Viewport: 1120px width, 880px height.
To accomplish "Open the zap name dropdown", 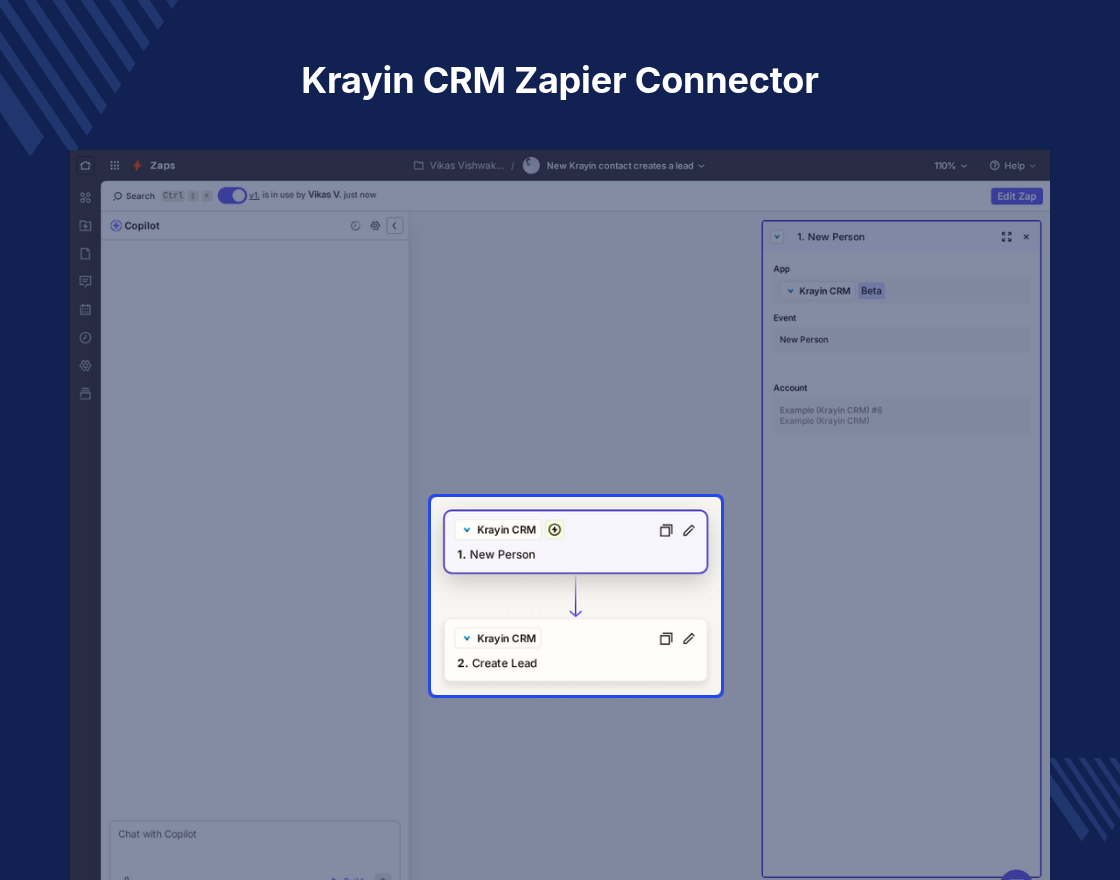I will click(x=626, y=166).
